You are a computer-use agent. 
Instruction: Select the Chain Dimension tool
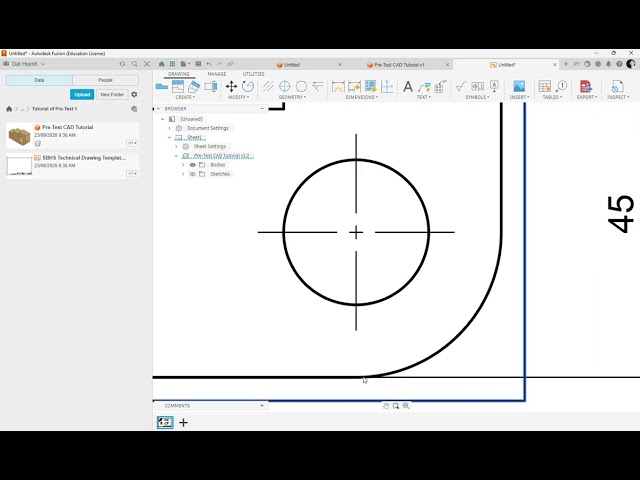pos(387,86)
